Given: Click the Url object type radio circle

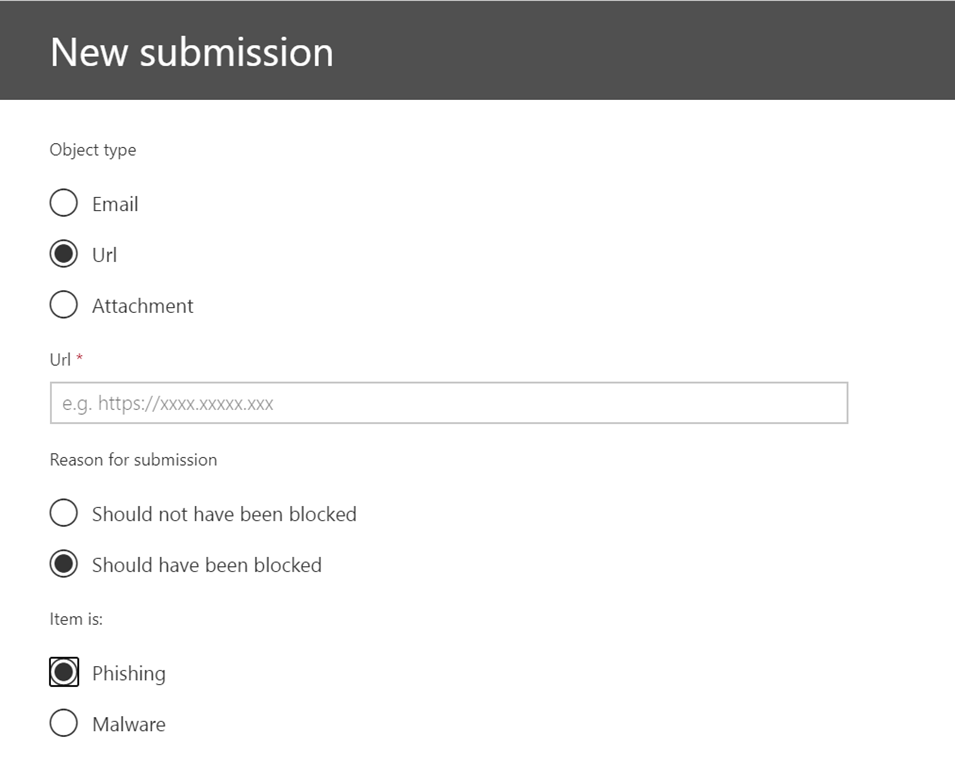Looking at the screenshot, I should pos(63,254).
